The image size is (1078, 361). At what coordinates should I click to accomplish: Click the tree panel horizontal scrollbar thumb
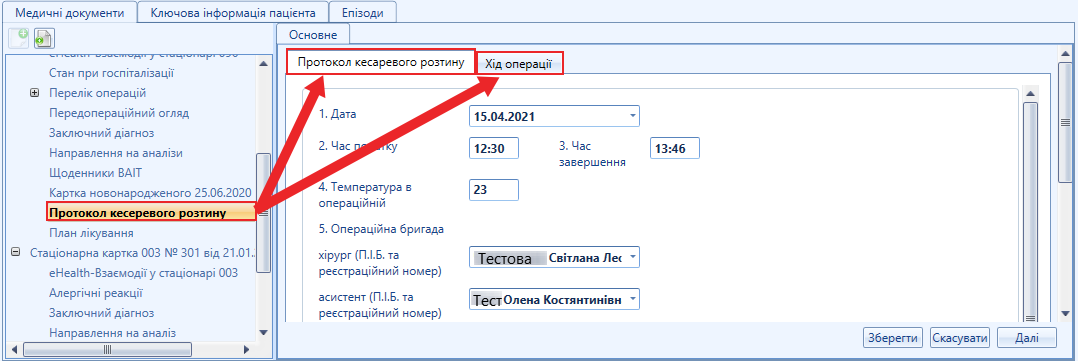(106, 349)
